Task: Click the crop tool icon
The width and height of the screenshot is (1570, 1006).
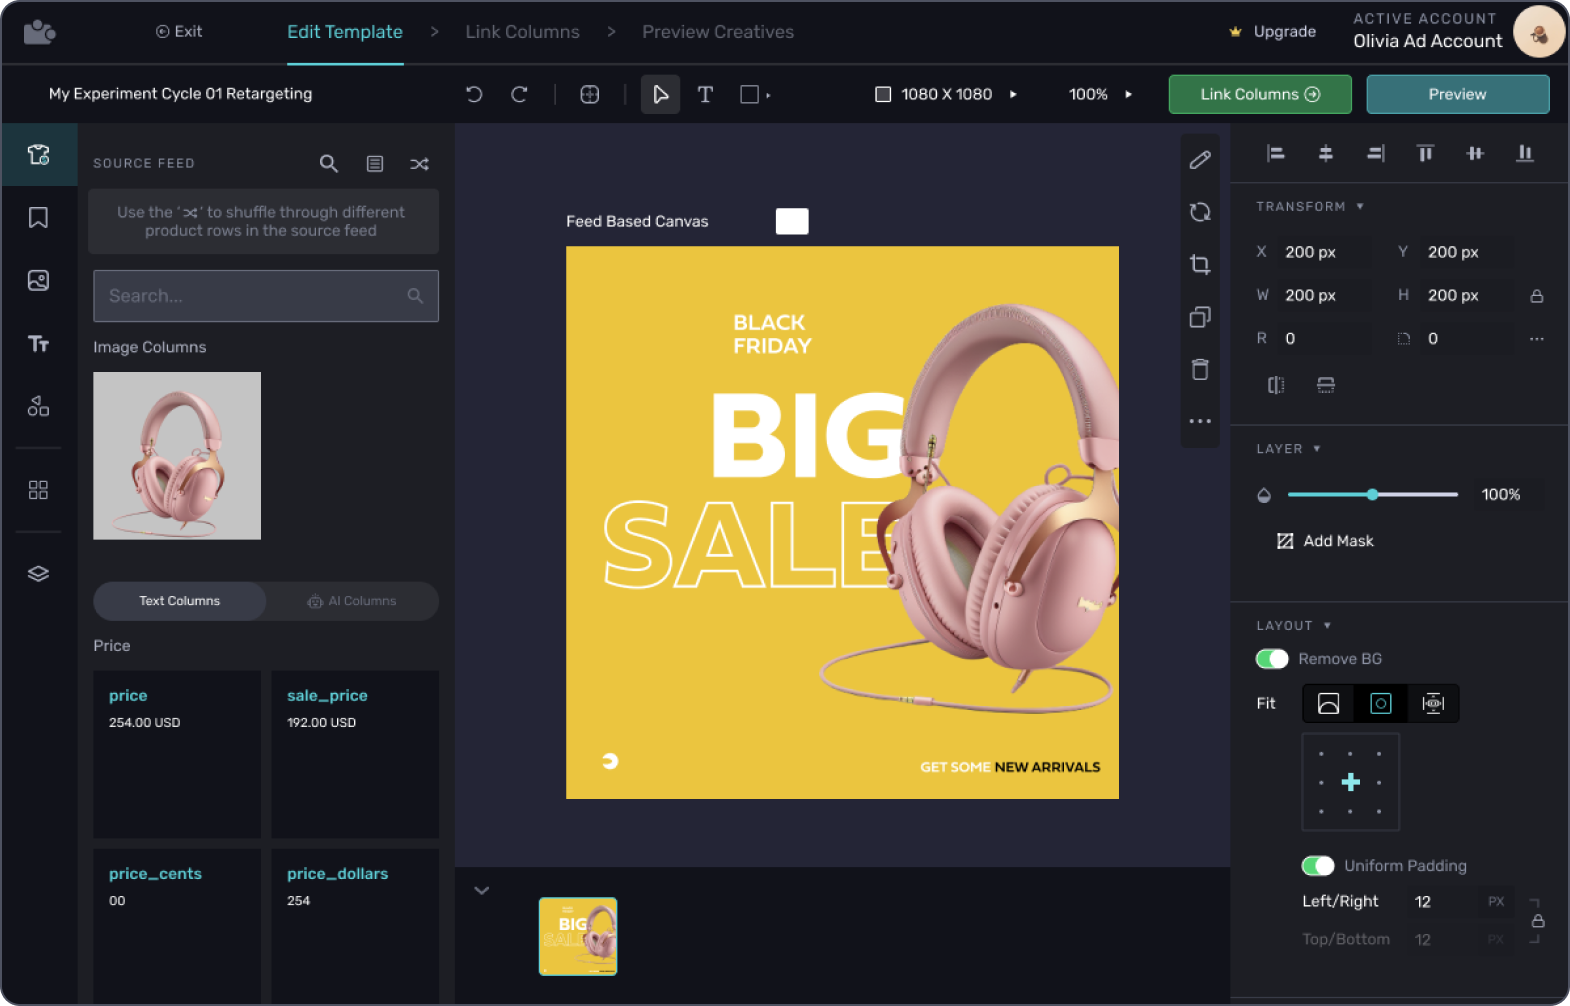Action: (1200, 265)
